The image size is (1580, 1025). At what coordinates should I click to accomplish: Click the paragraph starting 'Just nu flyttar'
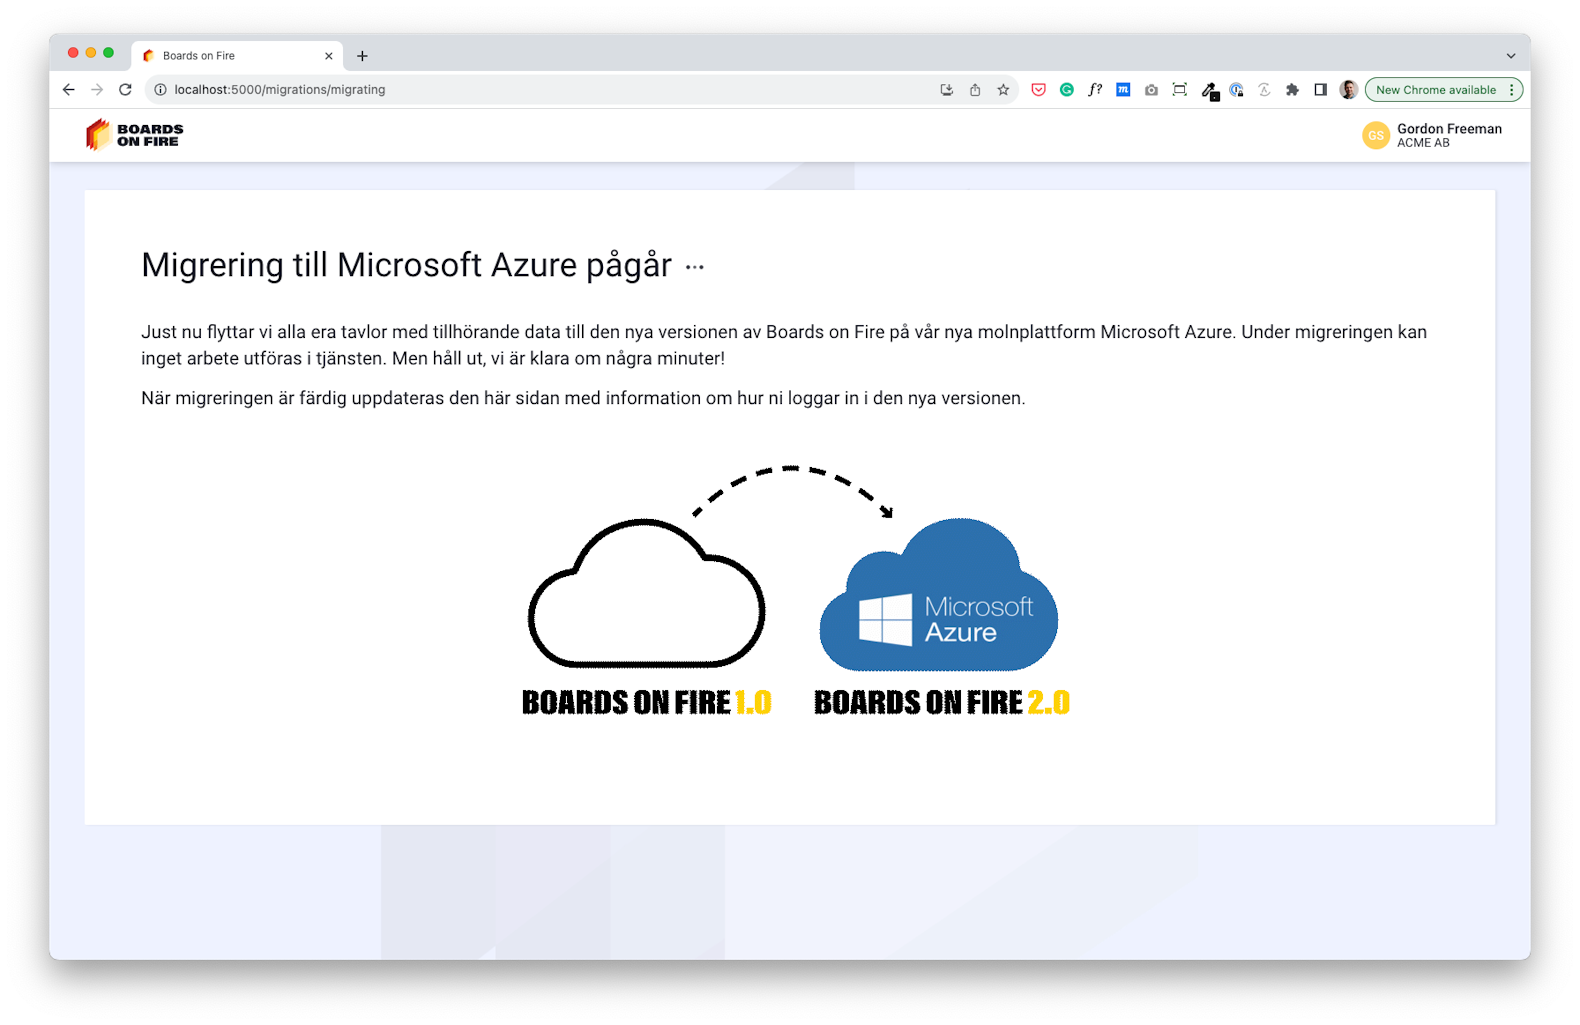click(x=784, y=345)
